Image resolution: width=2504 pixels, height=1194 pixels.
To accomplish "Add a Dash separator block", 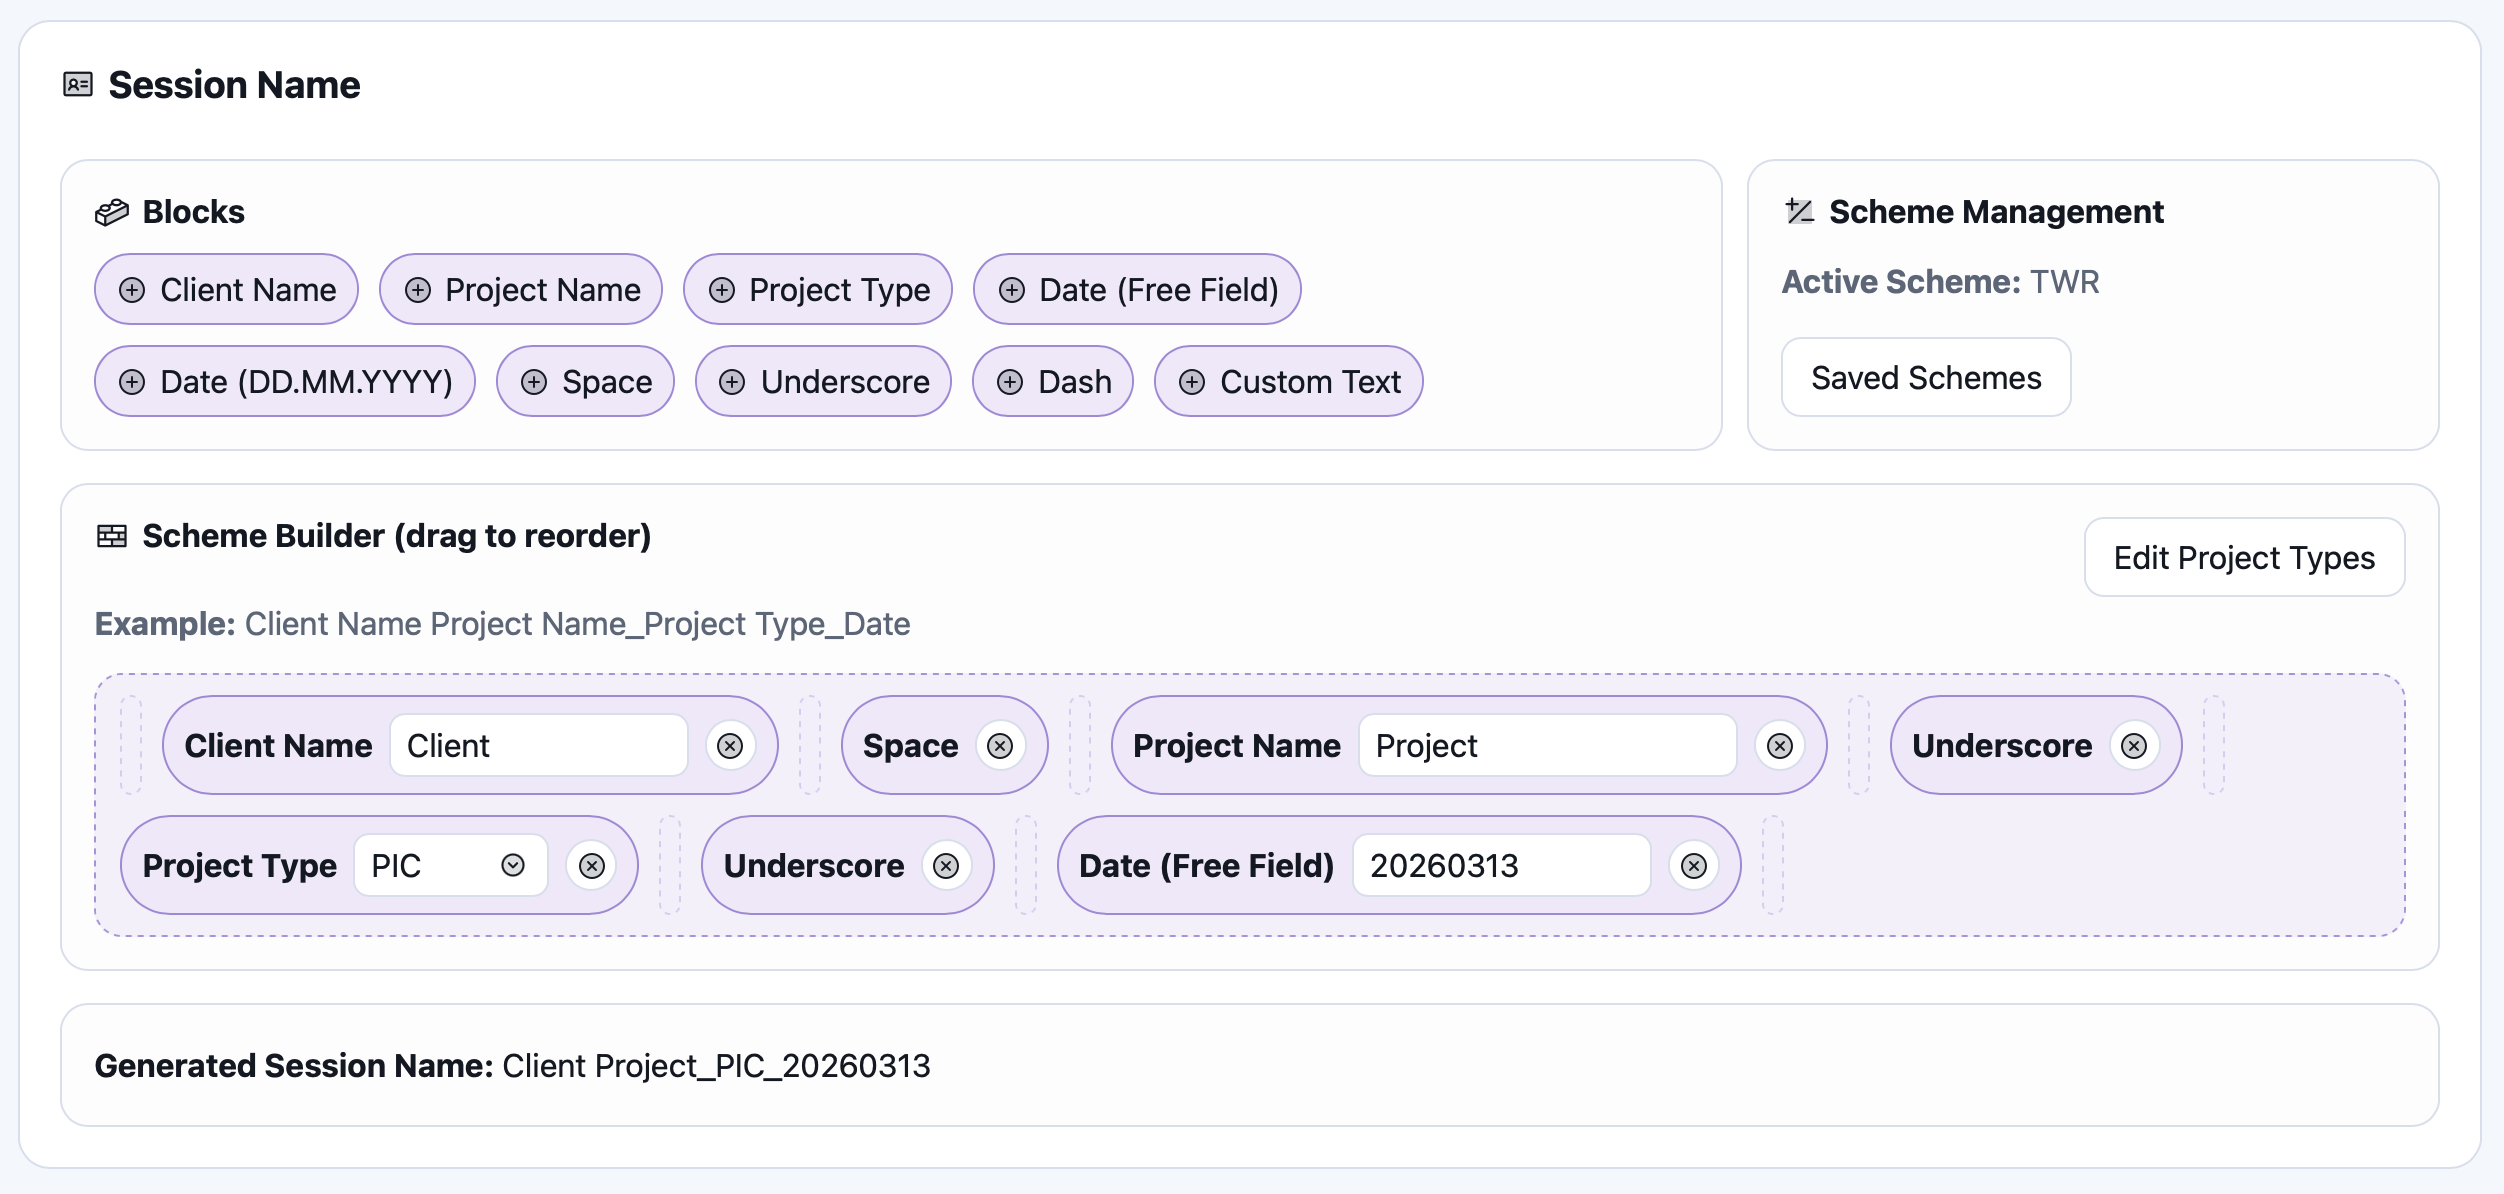I will [x=1052, y=381].
